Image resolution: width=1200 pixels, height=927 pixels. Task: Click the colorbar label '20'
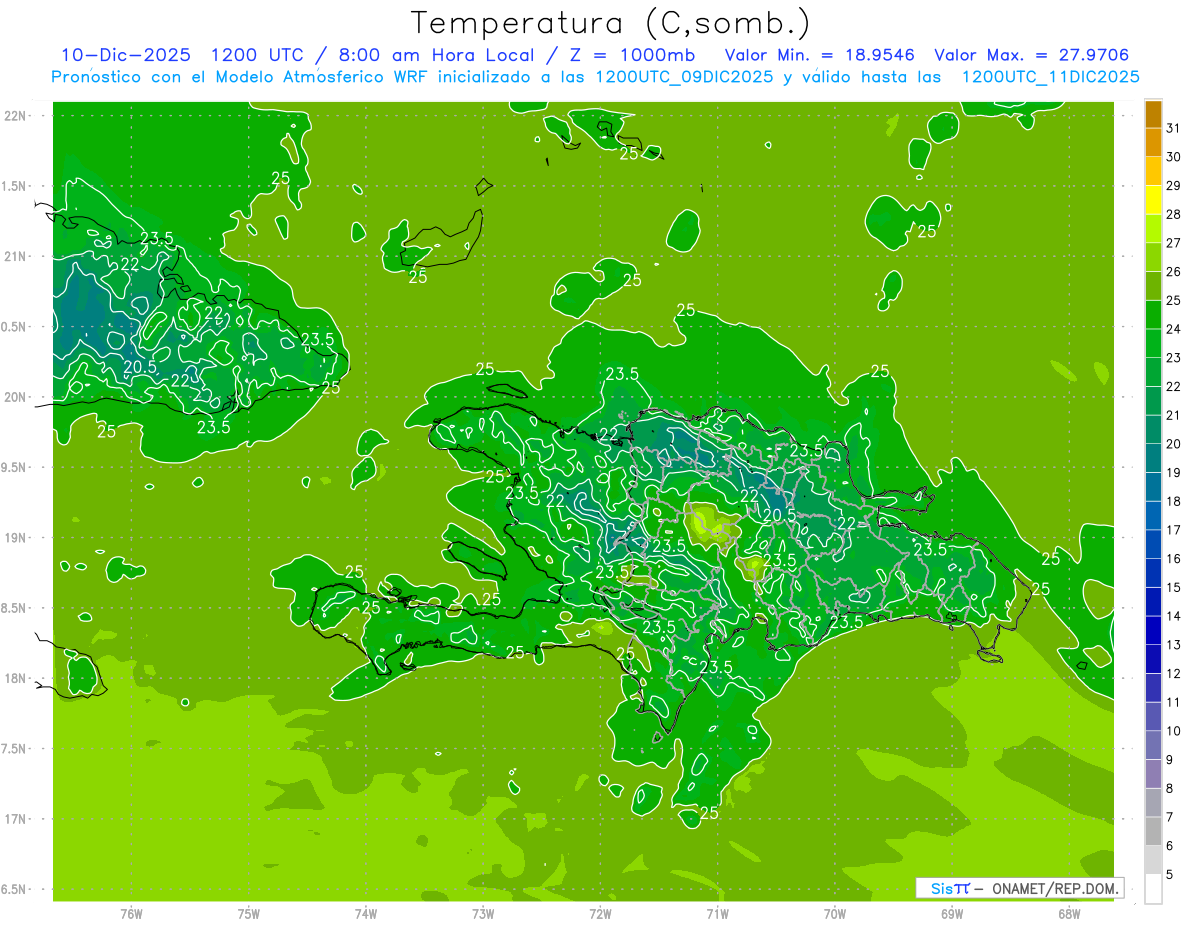1173,444
